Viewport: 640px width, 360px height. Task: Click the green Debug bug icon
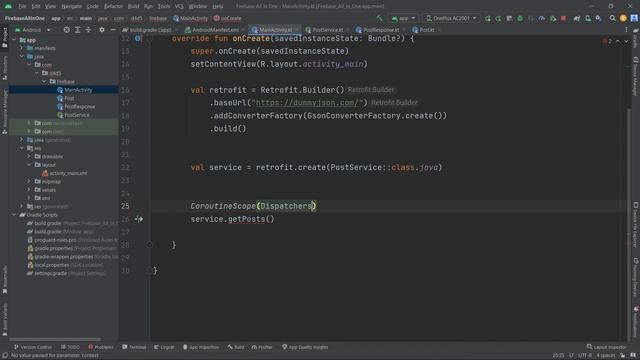click(x=520, y=18)
